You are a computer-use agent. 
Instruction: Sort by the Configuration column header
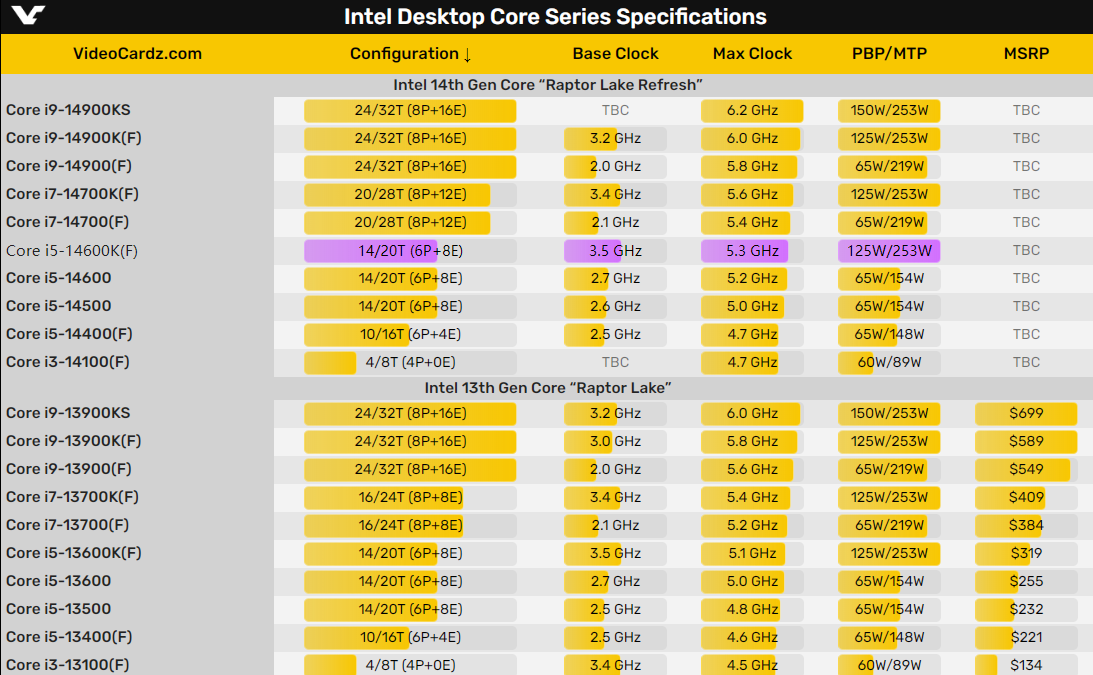[x=411, y=54]
